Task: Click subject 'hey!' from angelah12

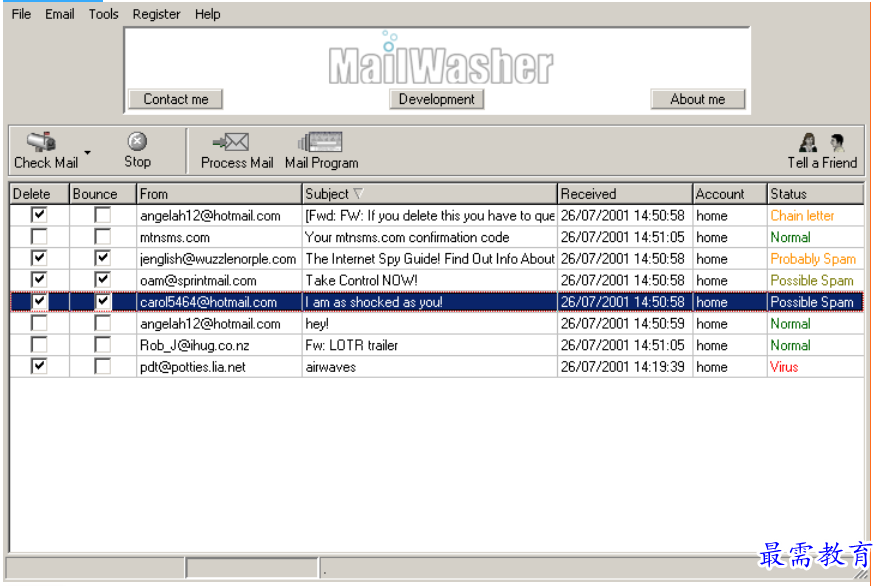Action: pos(317,324)
